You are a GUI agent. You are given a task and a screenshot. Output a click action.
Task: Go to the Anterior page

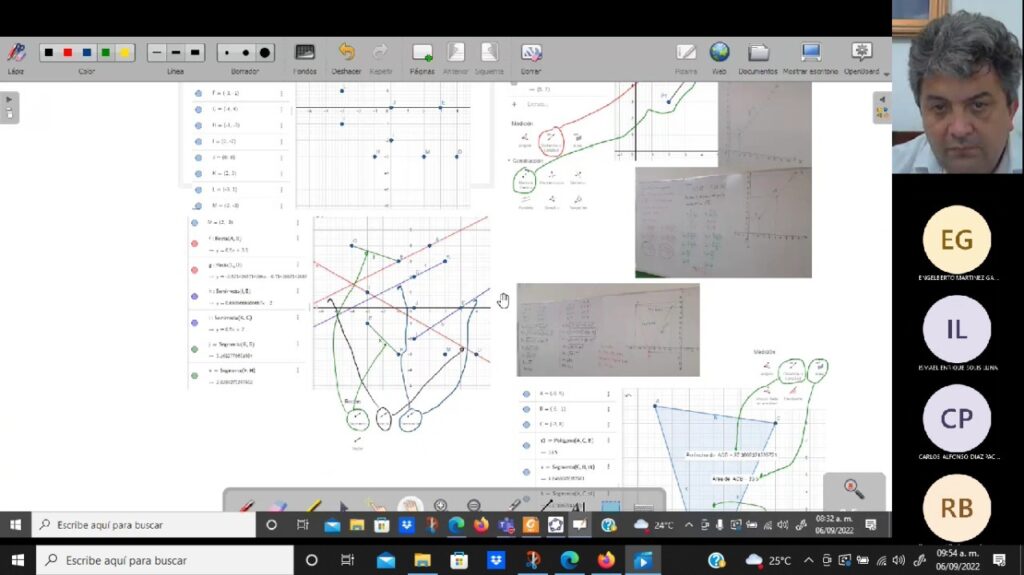[455, 58]
